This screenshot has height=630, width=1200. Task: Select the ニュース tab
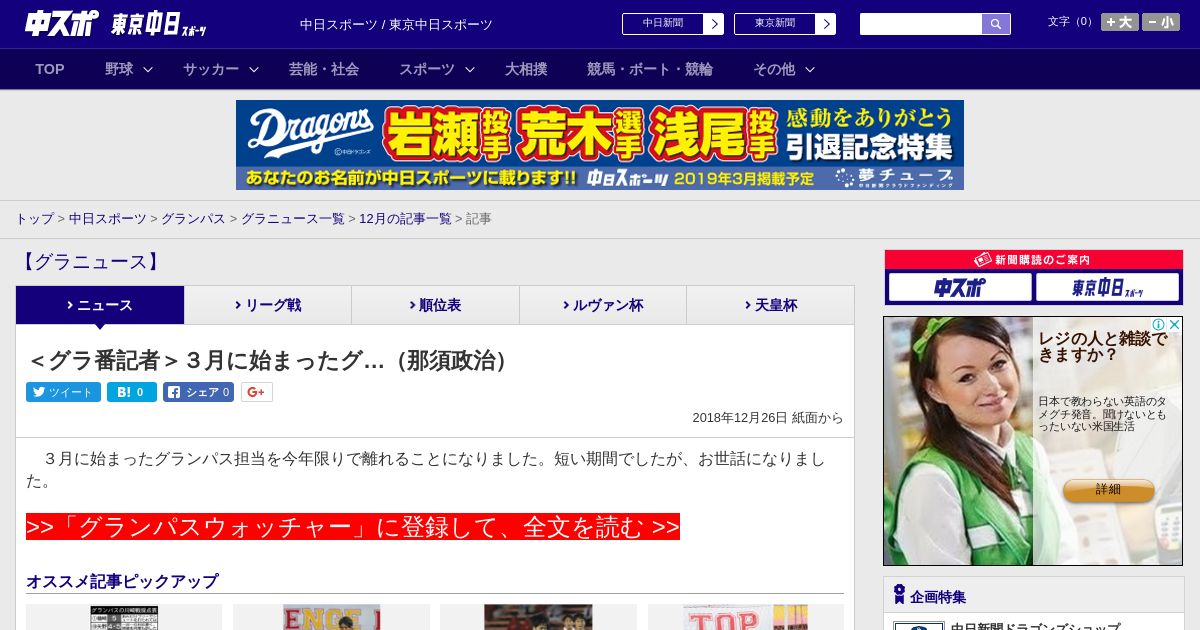[100, 305]
